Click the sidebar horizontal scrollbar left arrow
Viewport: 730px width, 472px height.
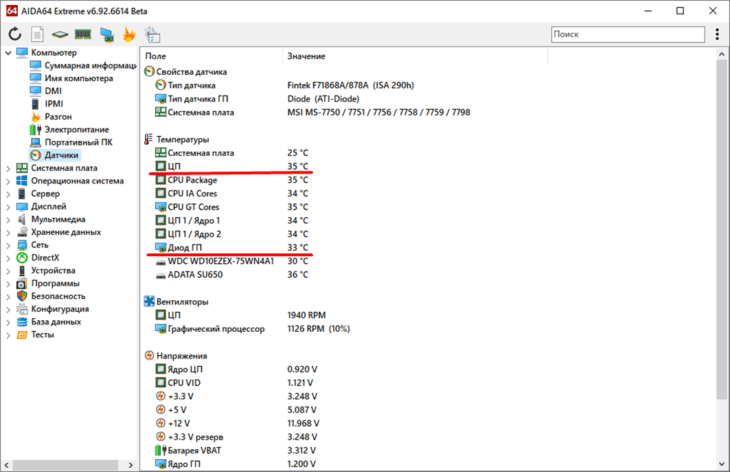pyautogui.click(x=7, y=465)
